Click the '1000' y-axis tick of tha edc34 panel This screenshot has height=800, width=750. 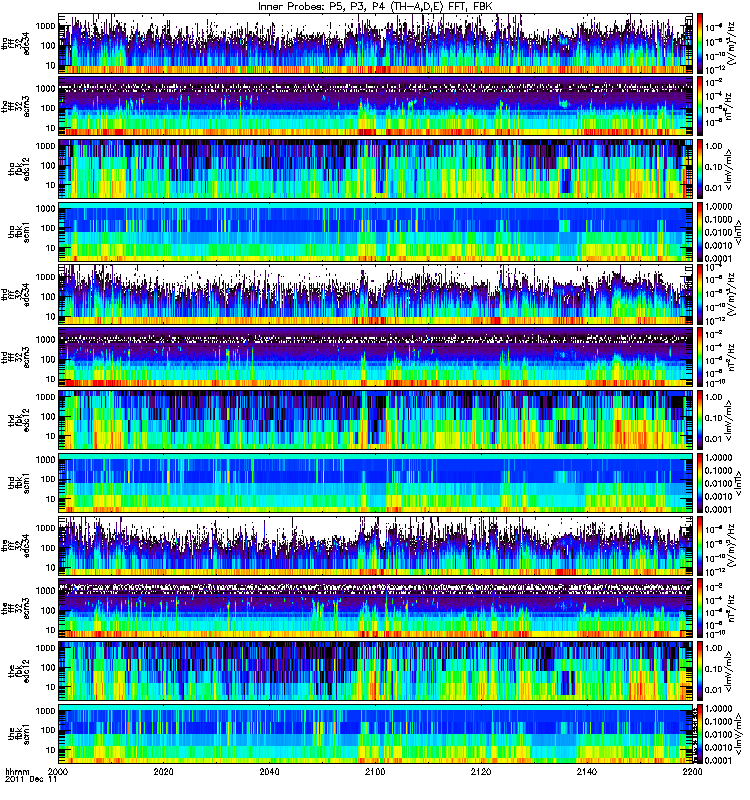pyautogui.click(x=45, y=26)
